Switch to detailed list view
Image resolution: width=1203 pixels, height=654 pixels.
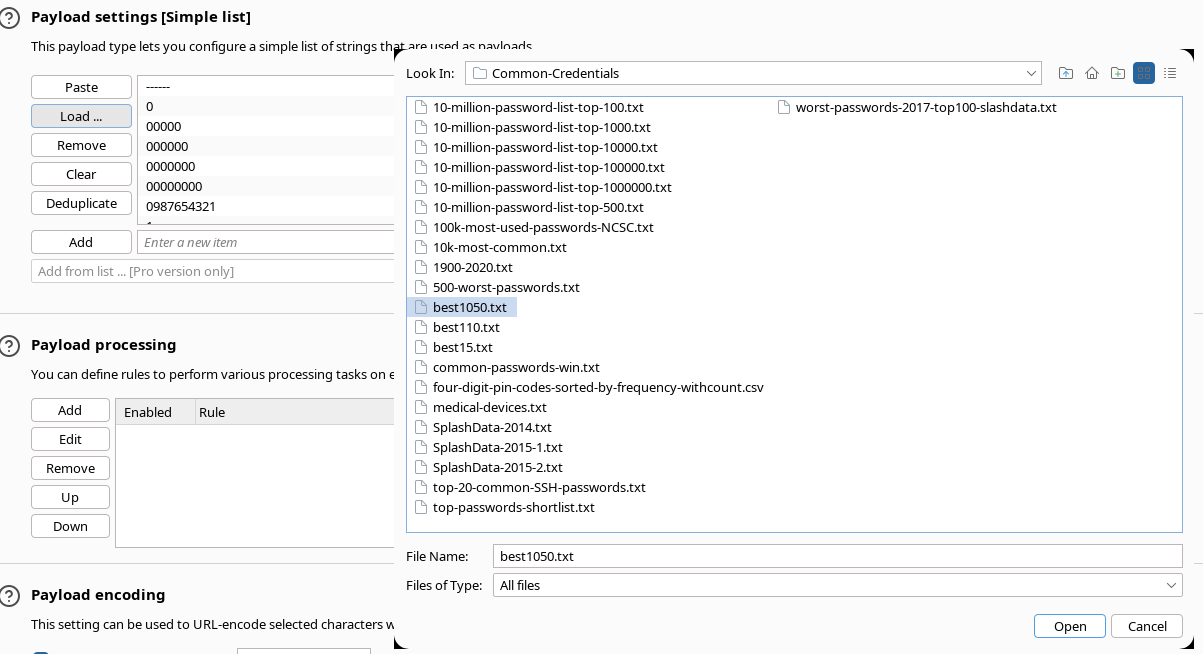tap(1170, 73)
